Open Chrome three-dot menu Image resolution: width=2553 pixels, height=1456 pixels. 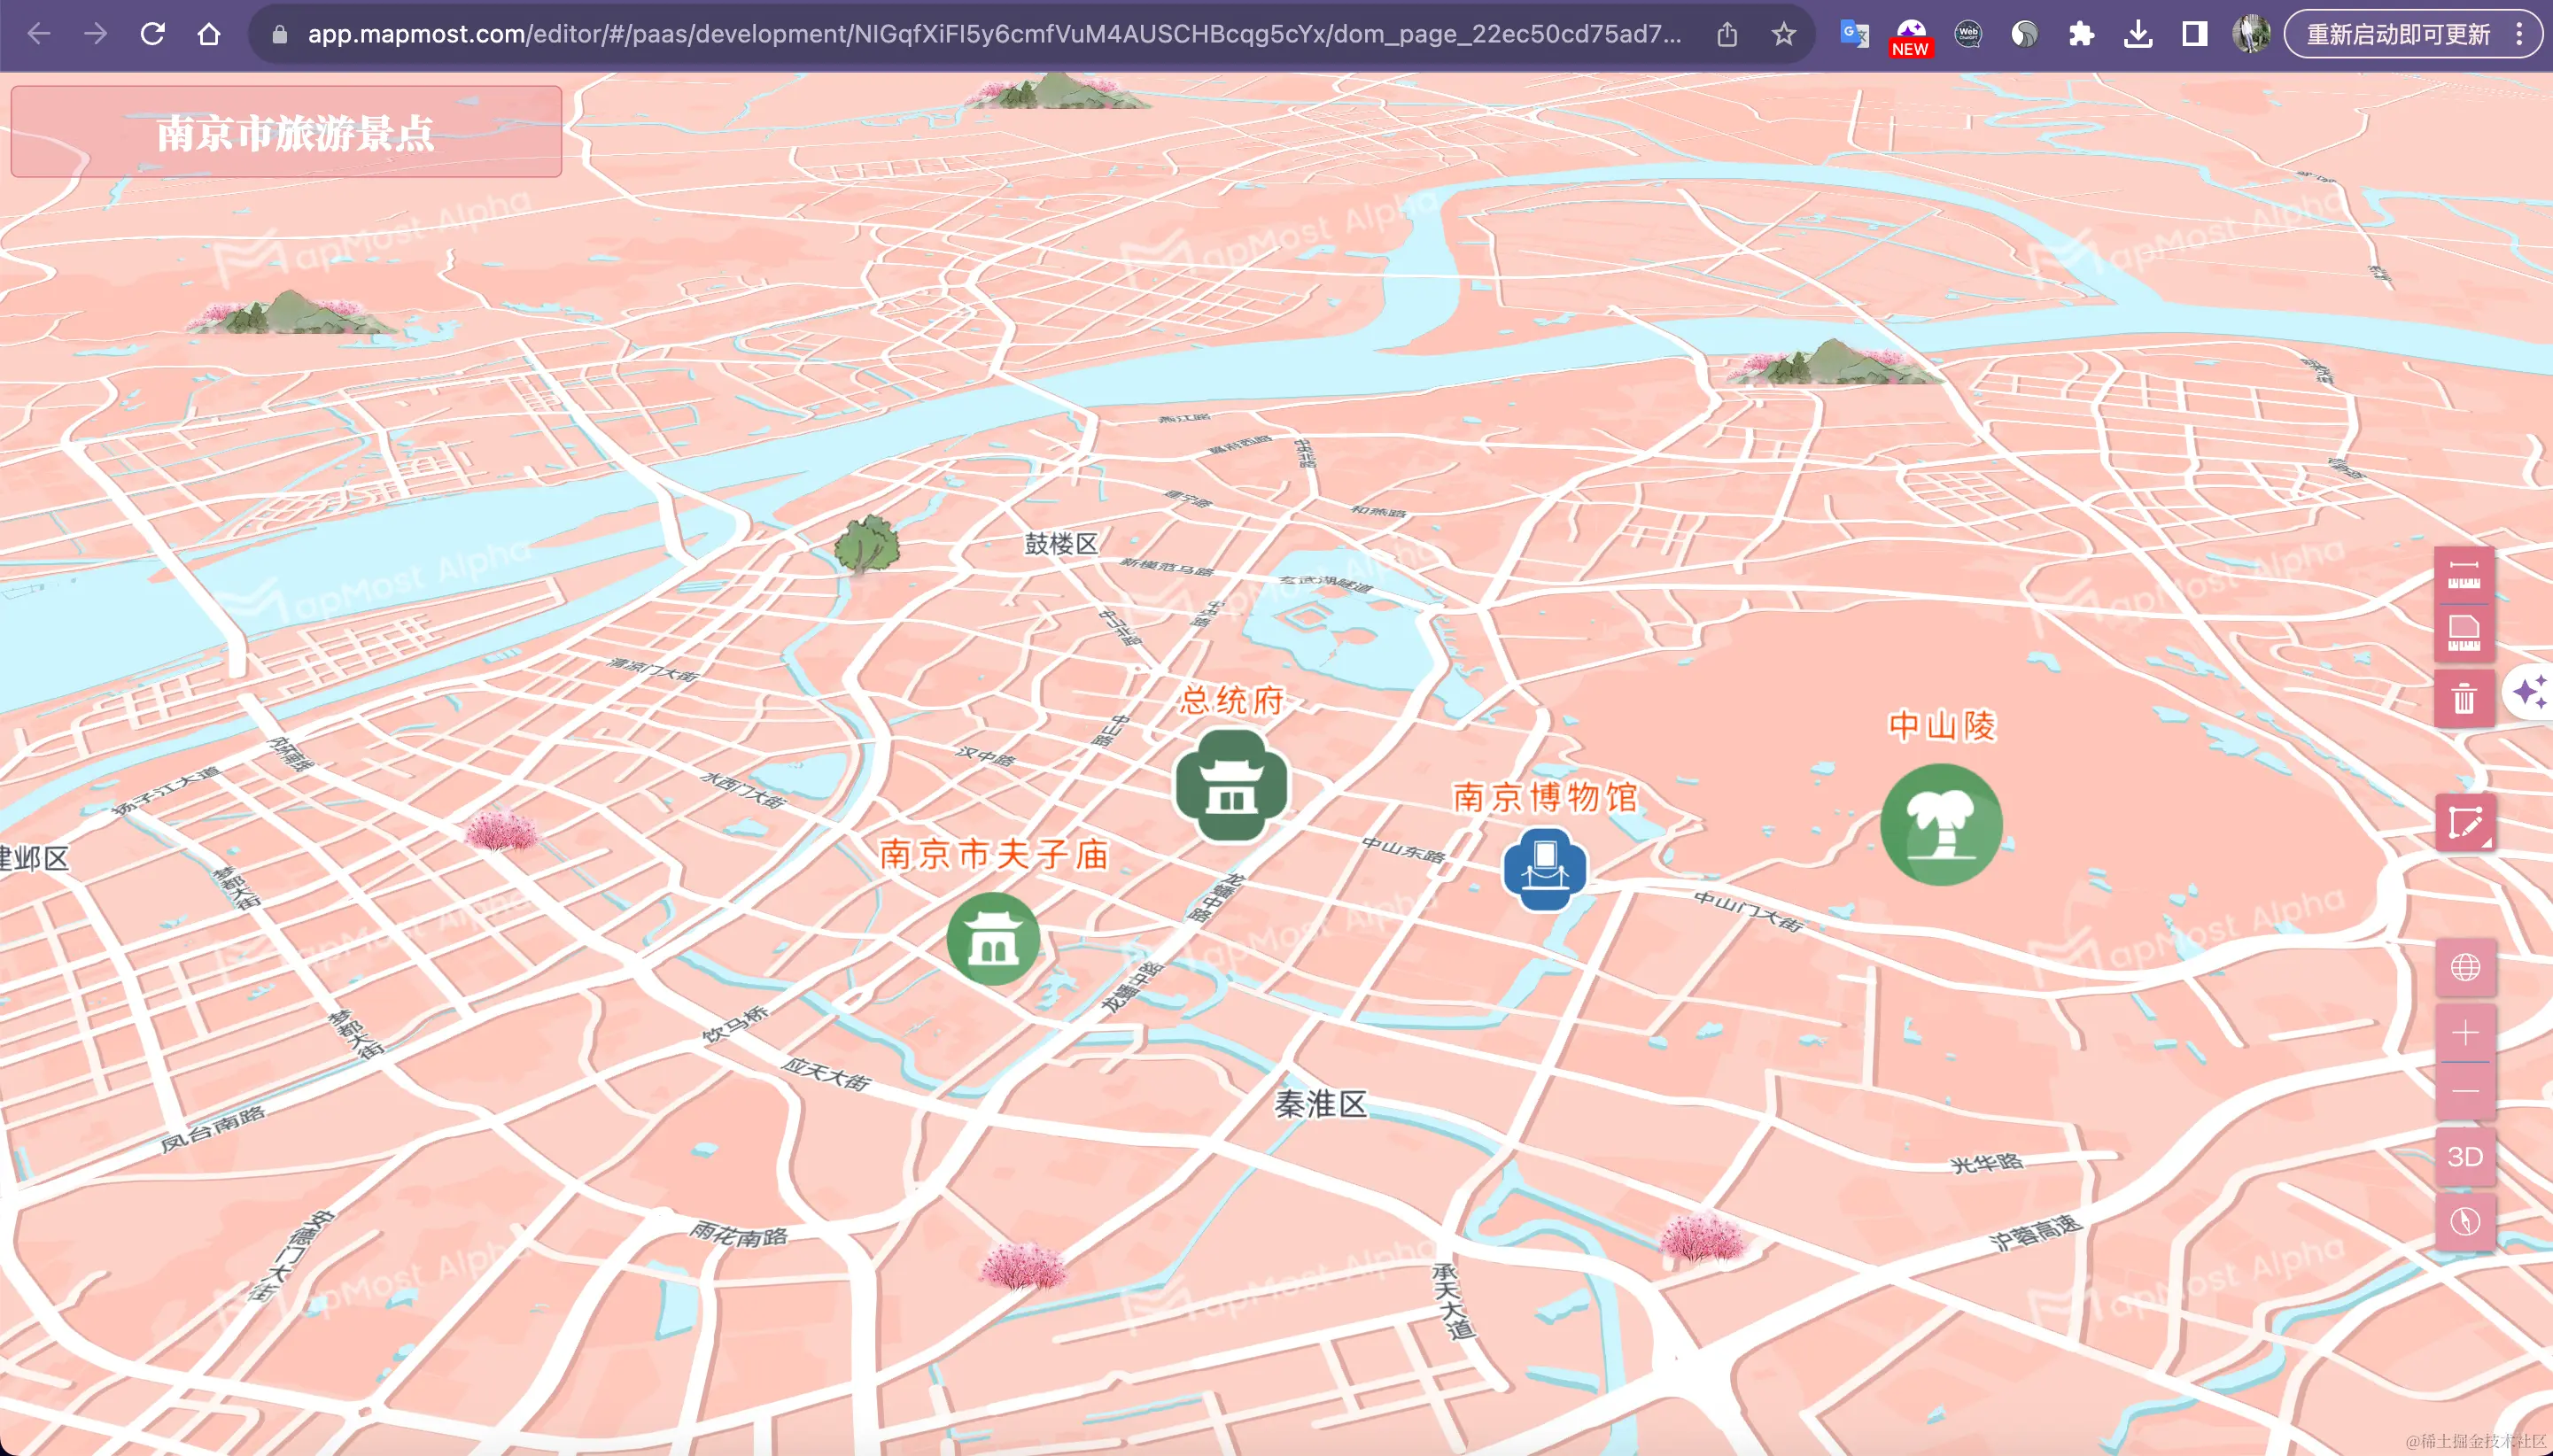(x=2520, y=34)
